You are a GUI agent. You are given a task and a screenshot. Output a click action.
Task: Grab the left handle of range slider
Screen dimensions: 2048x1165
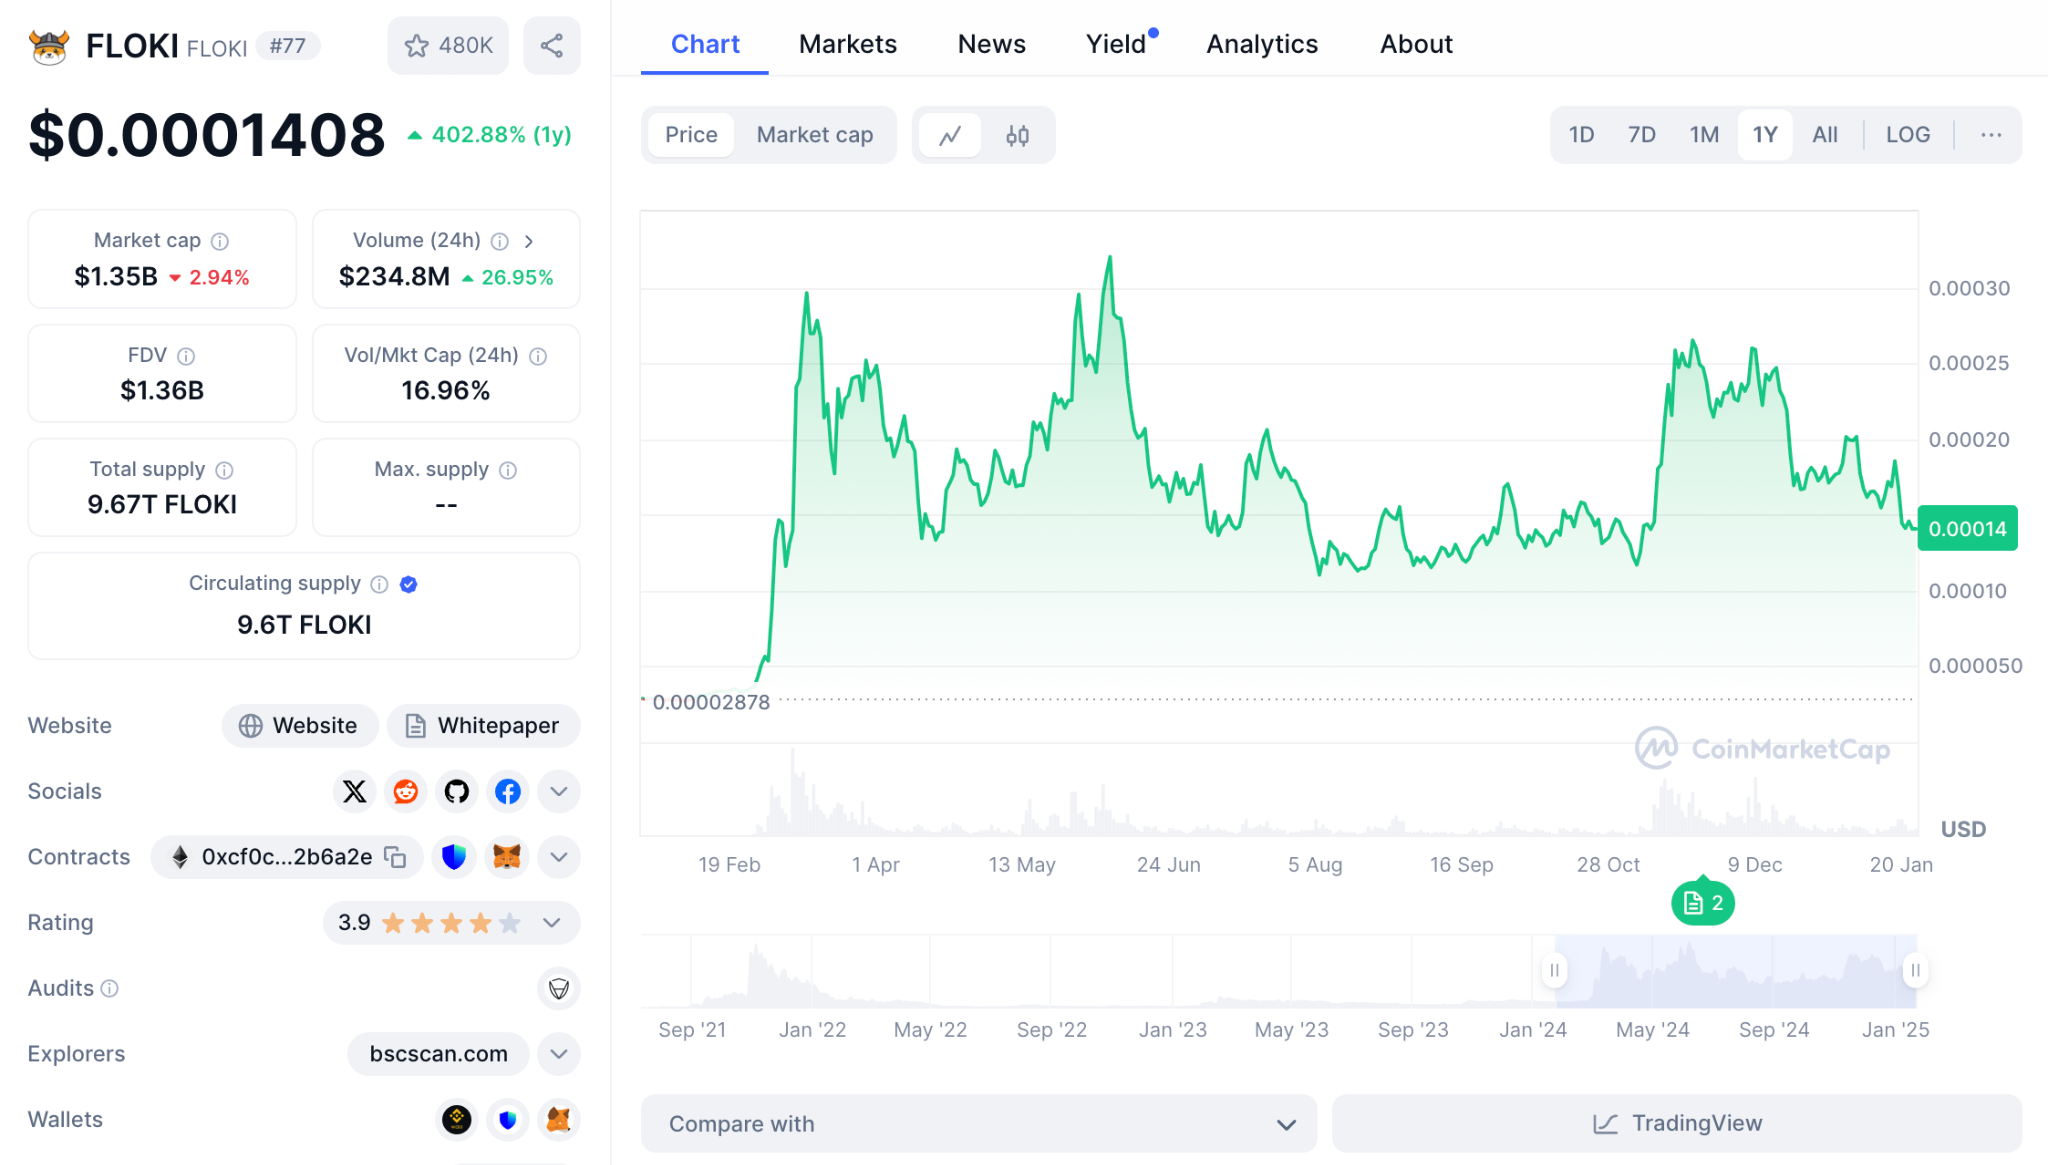1554,970
